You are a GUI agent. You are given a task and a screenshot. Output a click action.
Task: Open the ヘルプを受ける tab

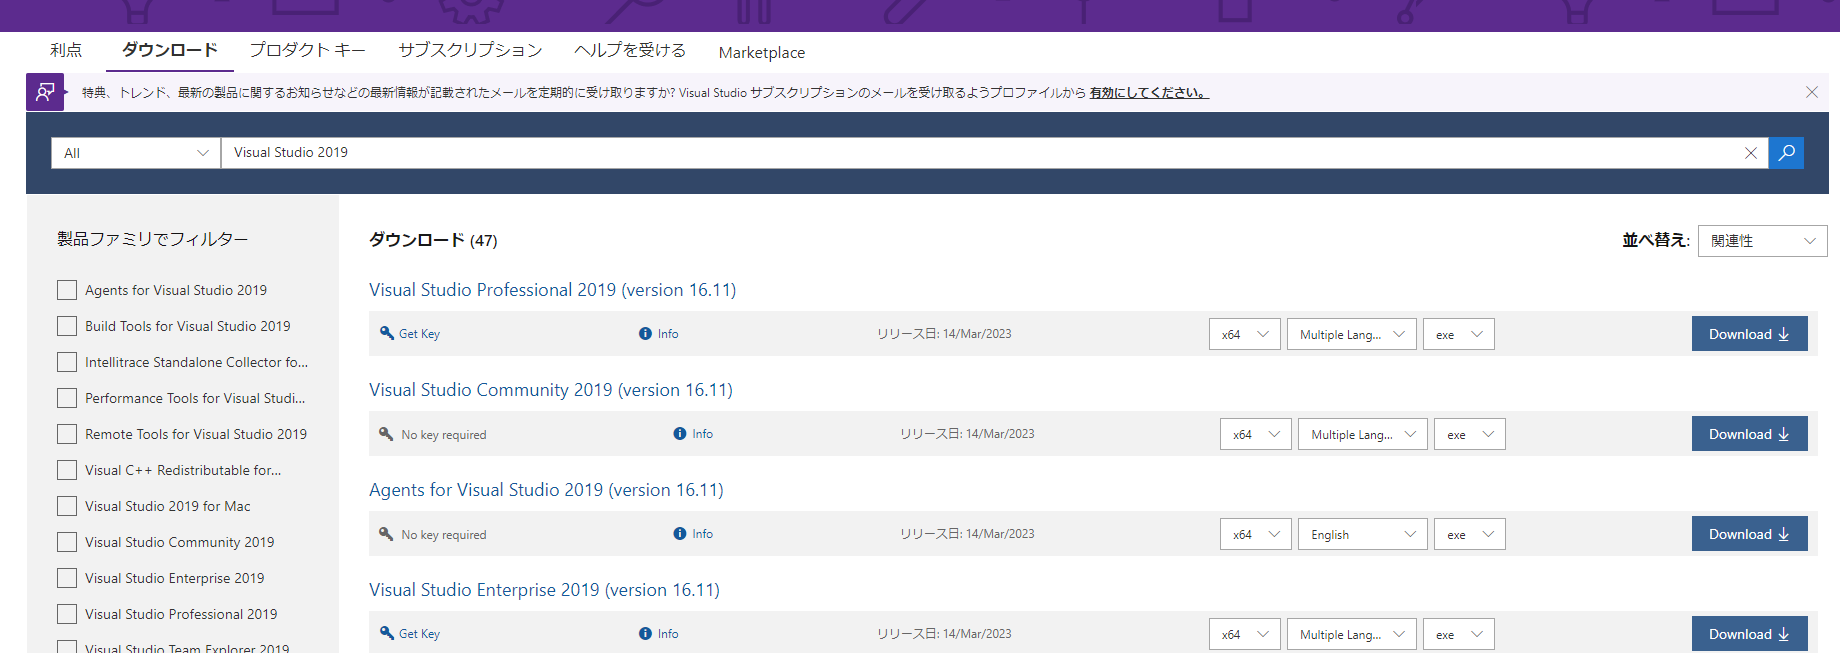point(630,50)
